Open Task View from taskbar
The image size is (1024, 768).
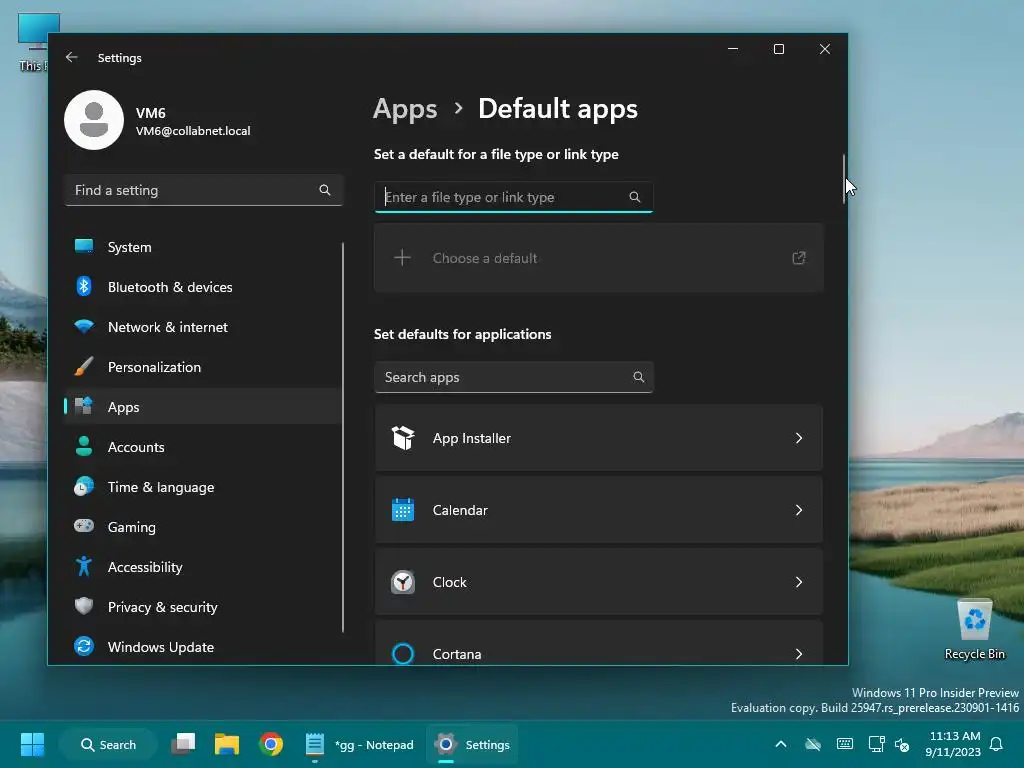(184, 744)
